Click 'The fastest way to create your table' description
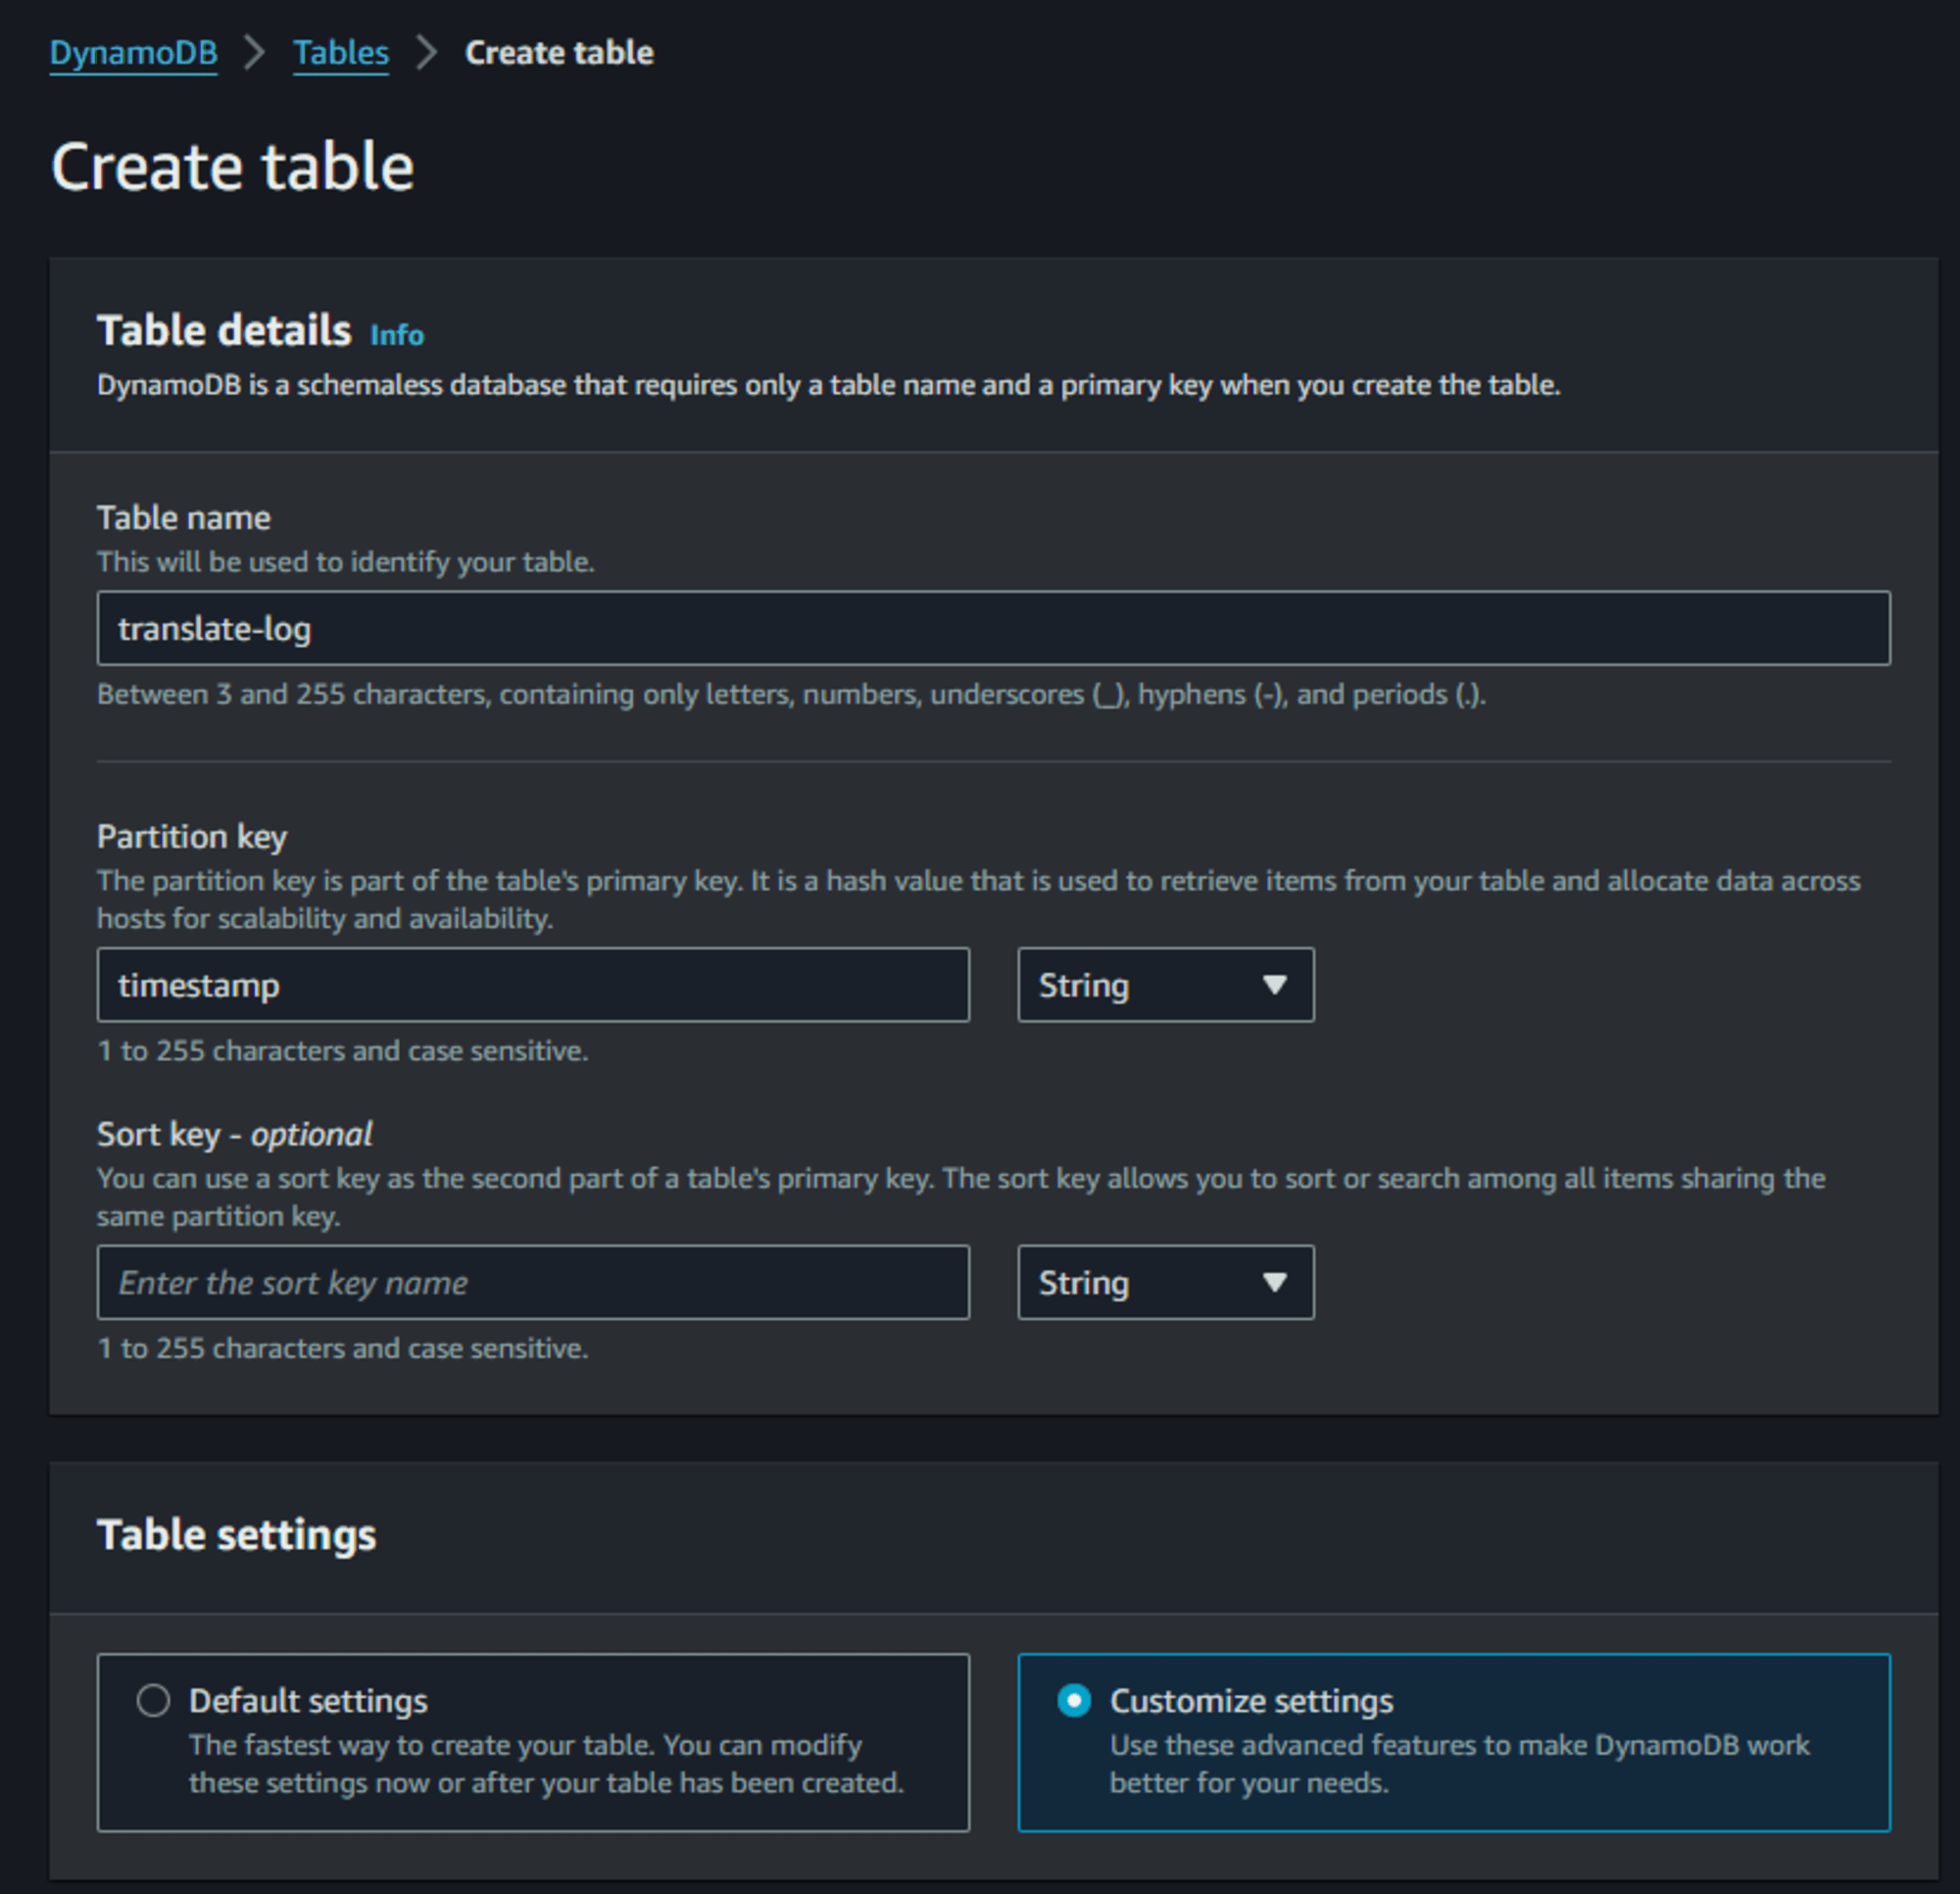The image size is (1960, 1894). [x=546, y=1764]
